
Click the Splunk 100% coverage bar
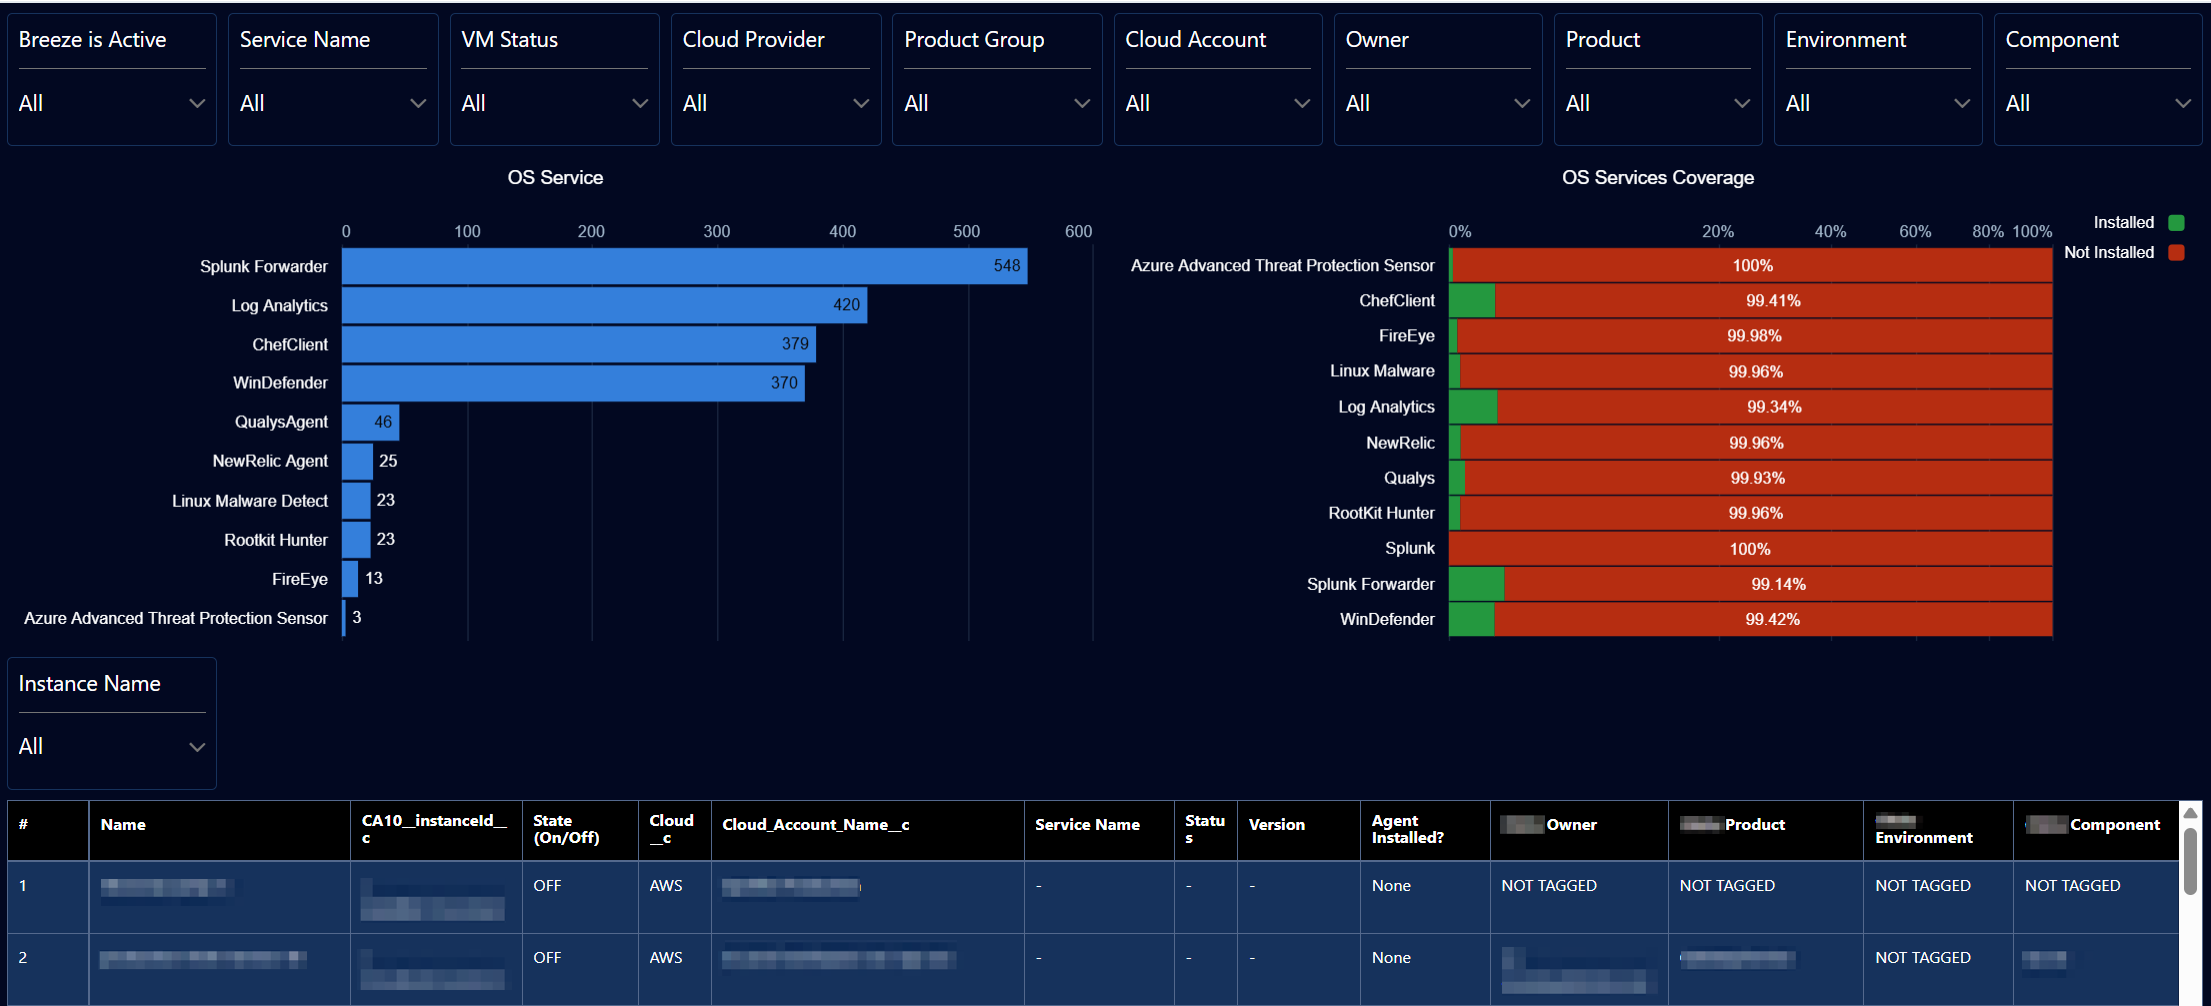tap(1750, 549)
